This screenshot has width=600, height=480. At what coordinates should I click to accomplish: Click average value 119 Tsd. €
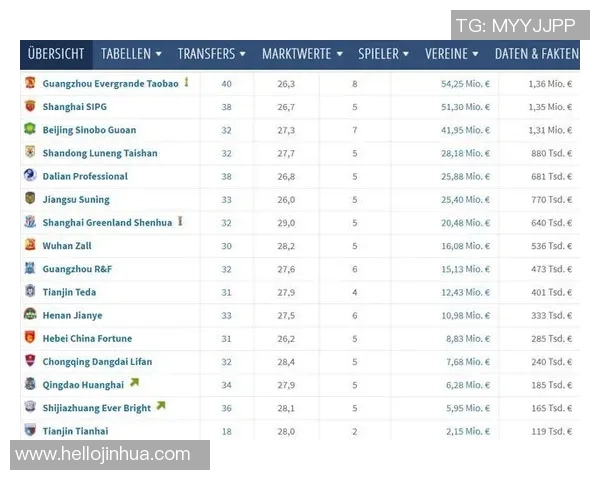551,431
